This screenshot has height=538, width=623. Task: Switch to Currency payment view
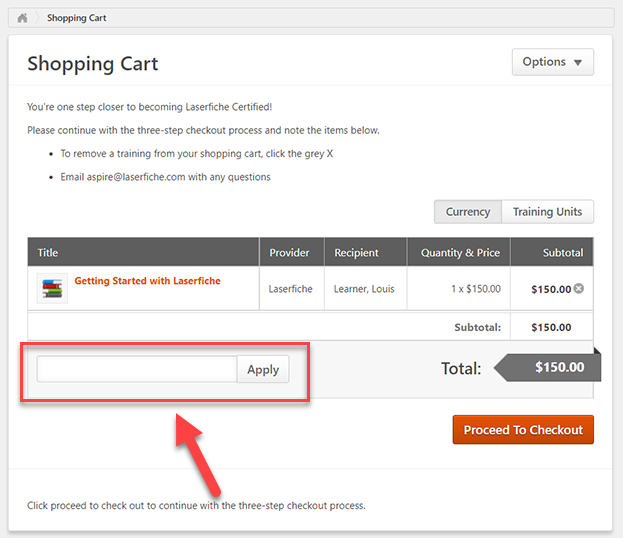point(468,212)
